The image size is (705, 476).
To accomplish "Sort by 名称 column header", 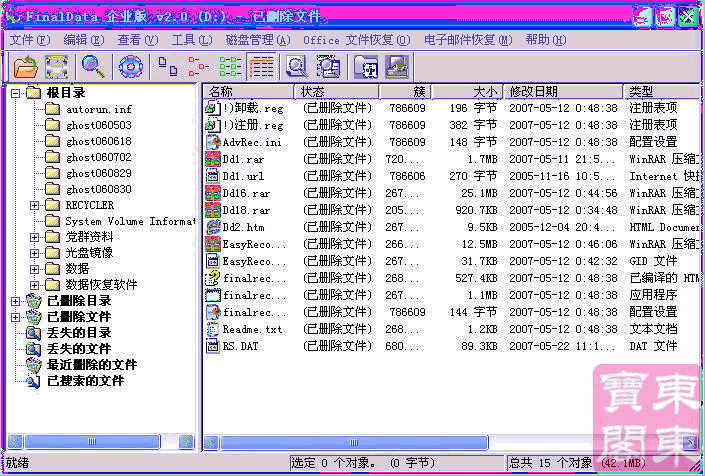I will click(249, 92).
